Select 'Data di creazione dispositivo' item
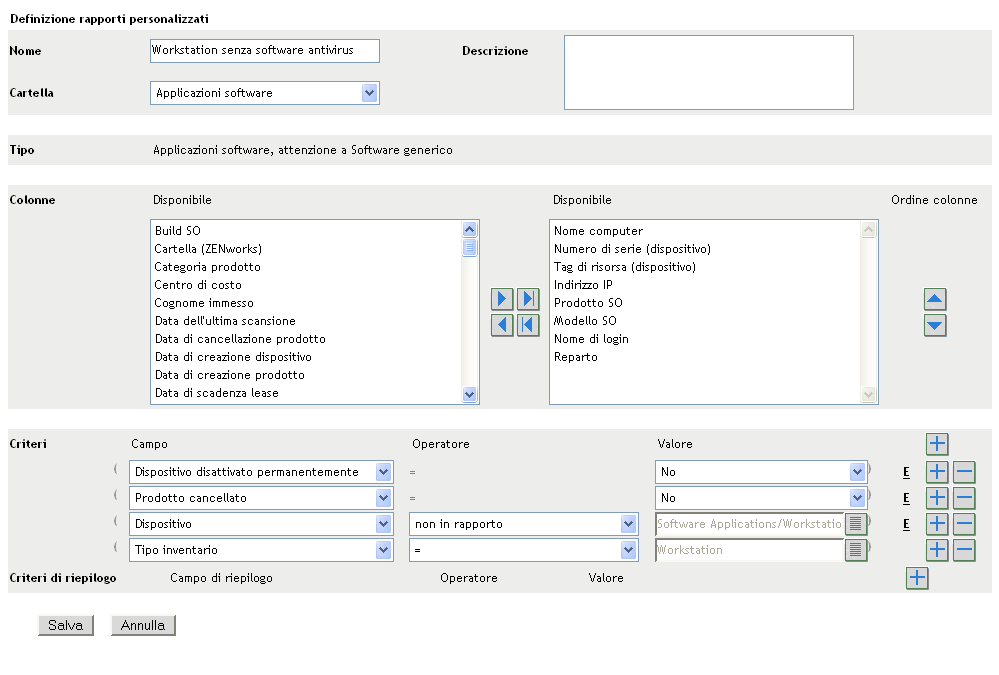This screenshot has height=675, width=999. [306, 357]
